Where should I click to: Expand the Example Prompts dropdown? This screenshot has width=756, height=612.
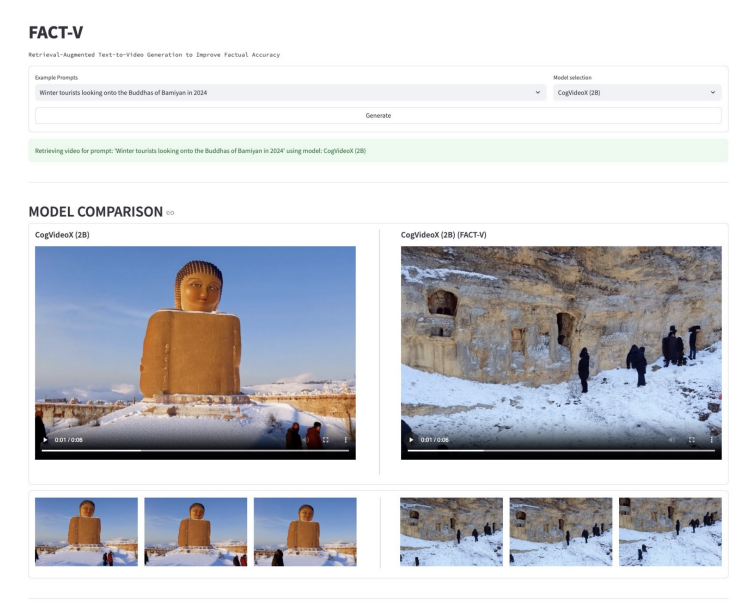[x=539, y=92]
